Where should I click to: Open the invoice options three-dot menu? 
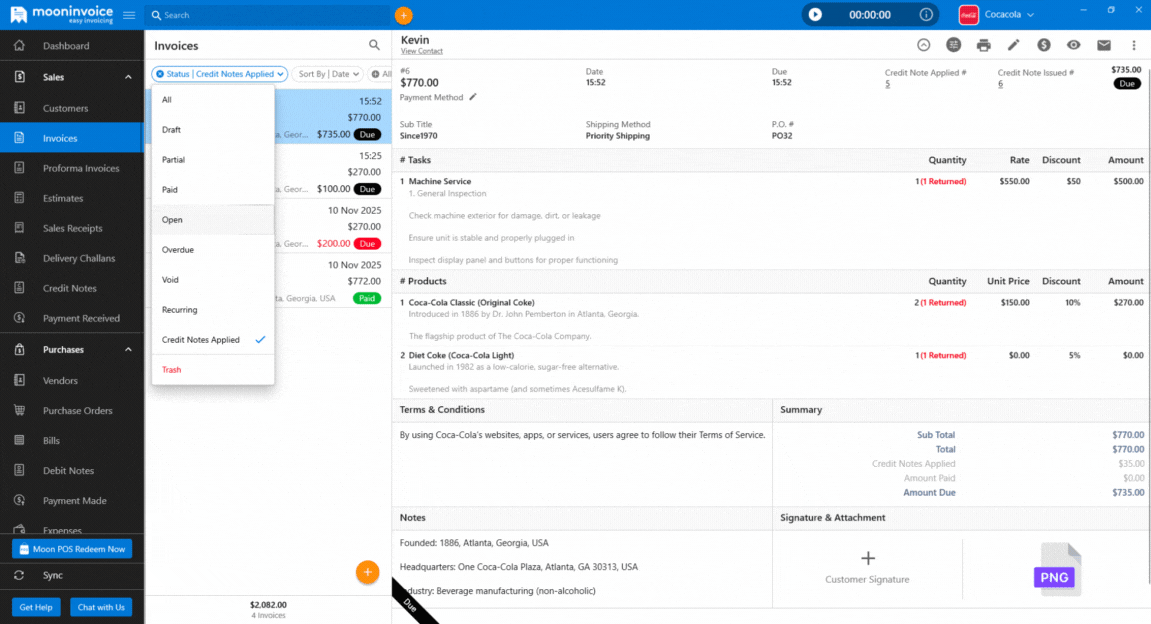(x=1133, y=45)
